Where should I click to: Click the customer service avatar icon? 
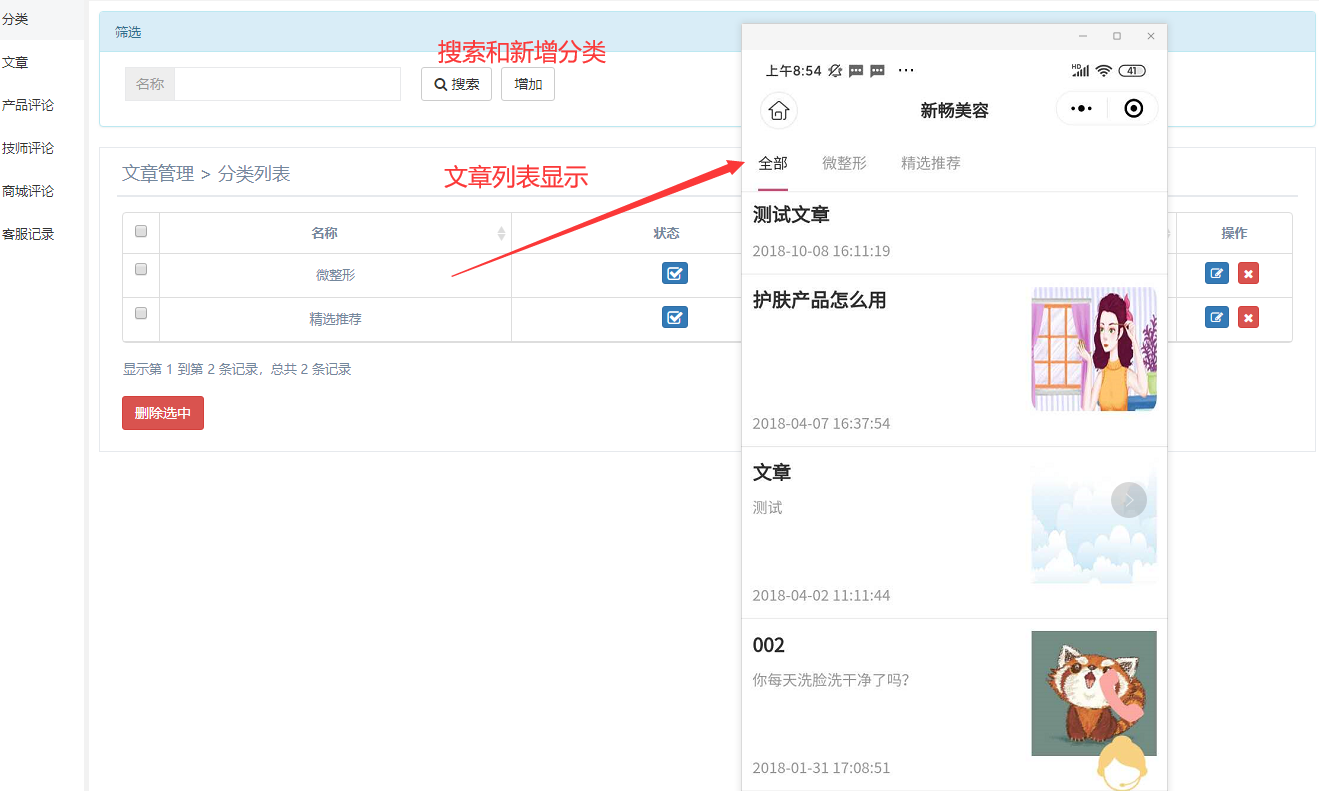[x=1121, y=766]
